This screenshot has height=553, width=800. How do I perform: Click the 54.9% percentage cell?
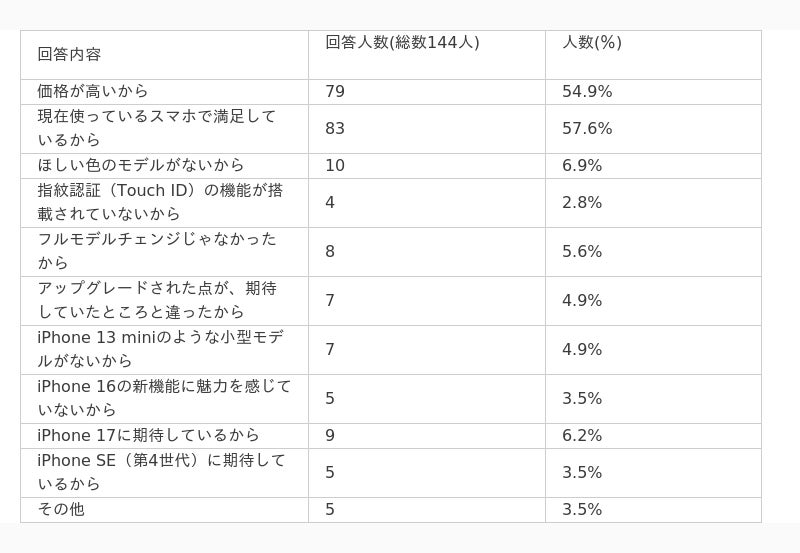[587, 92]
